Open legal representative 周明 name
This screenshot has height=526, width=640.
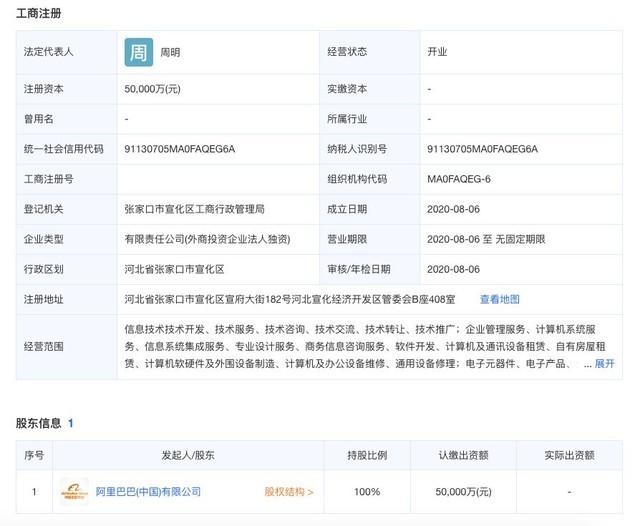tap(170, 53)
